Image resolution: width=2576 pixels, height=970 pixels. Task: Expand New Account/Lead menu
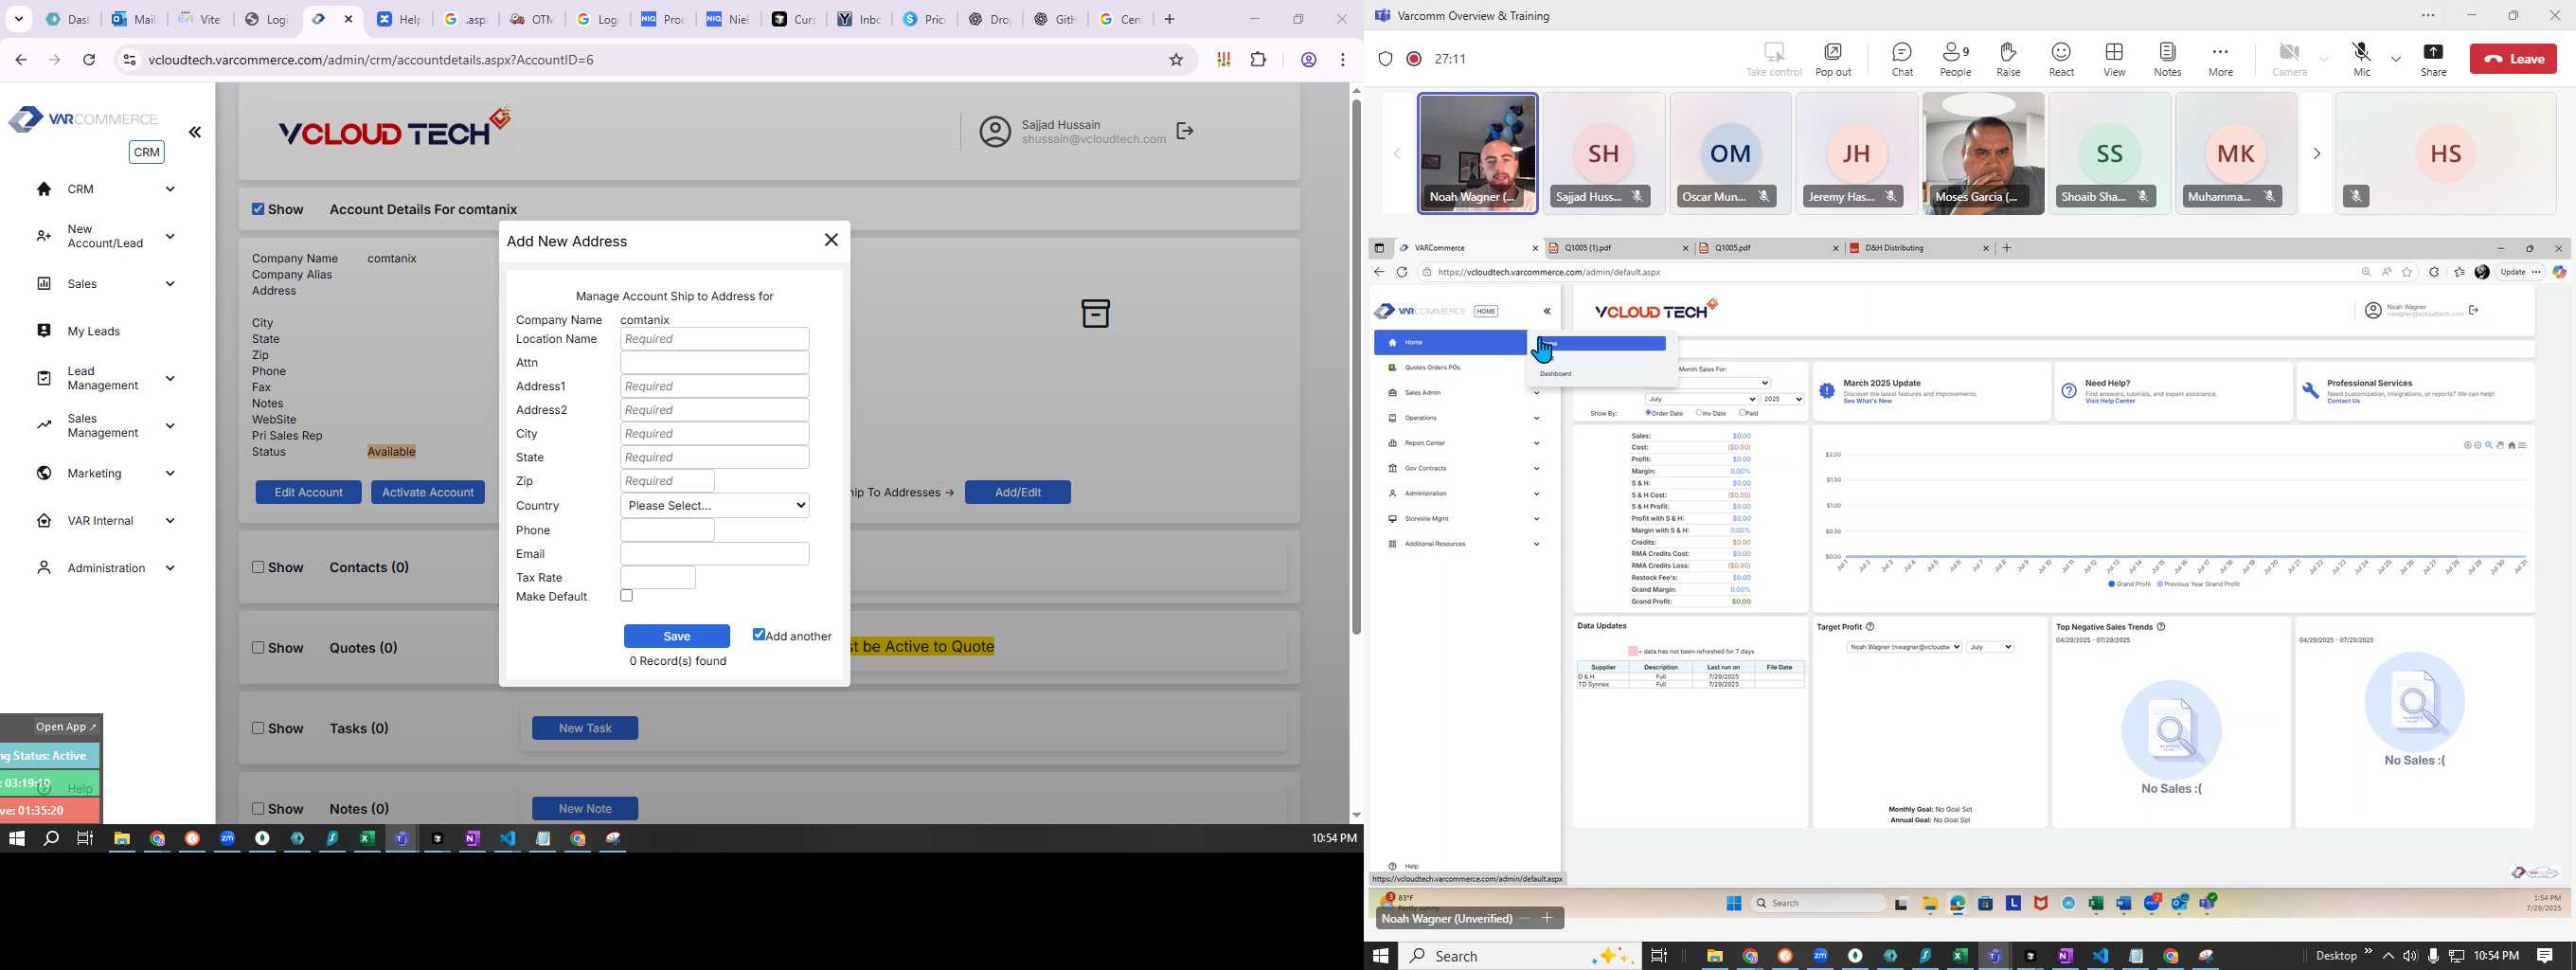coord(170,237)
